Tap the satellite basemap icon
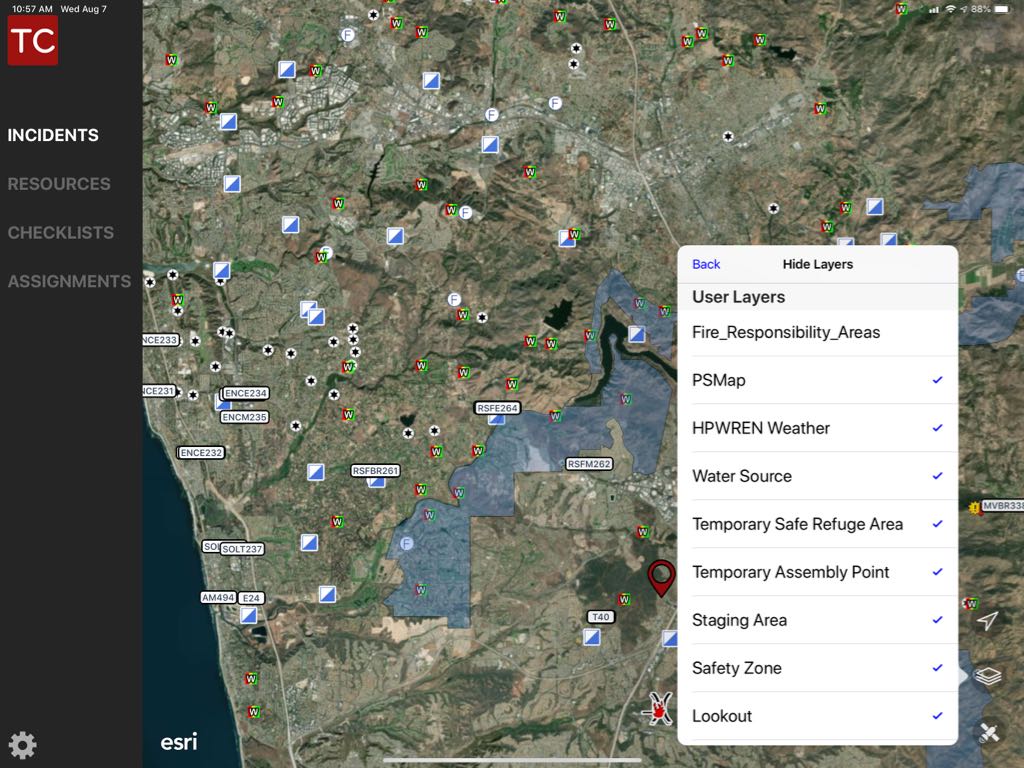Viewport: 1024px width, 768px height. click(987, 732)
